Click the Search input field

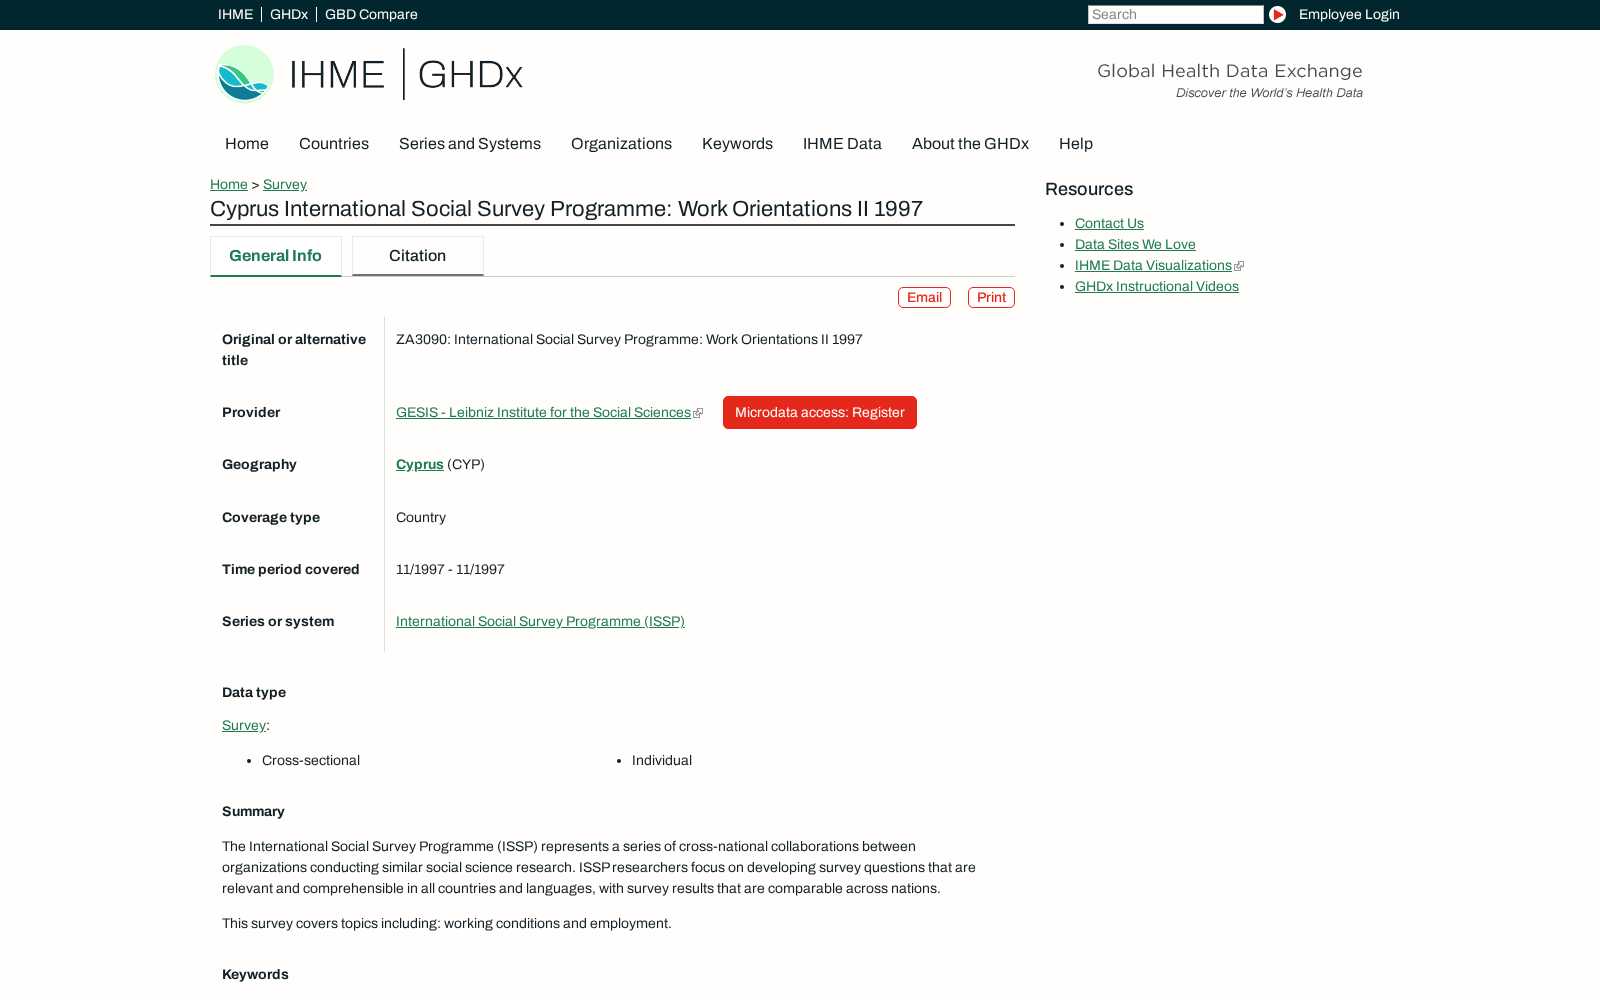[x=1176, y=15]
